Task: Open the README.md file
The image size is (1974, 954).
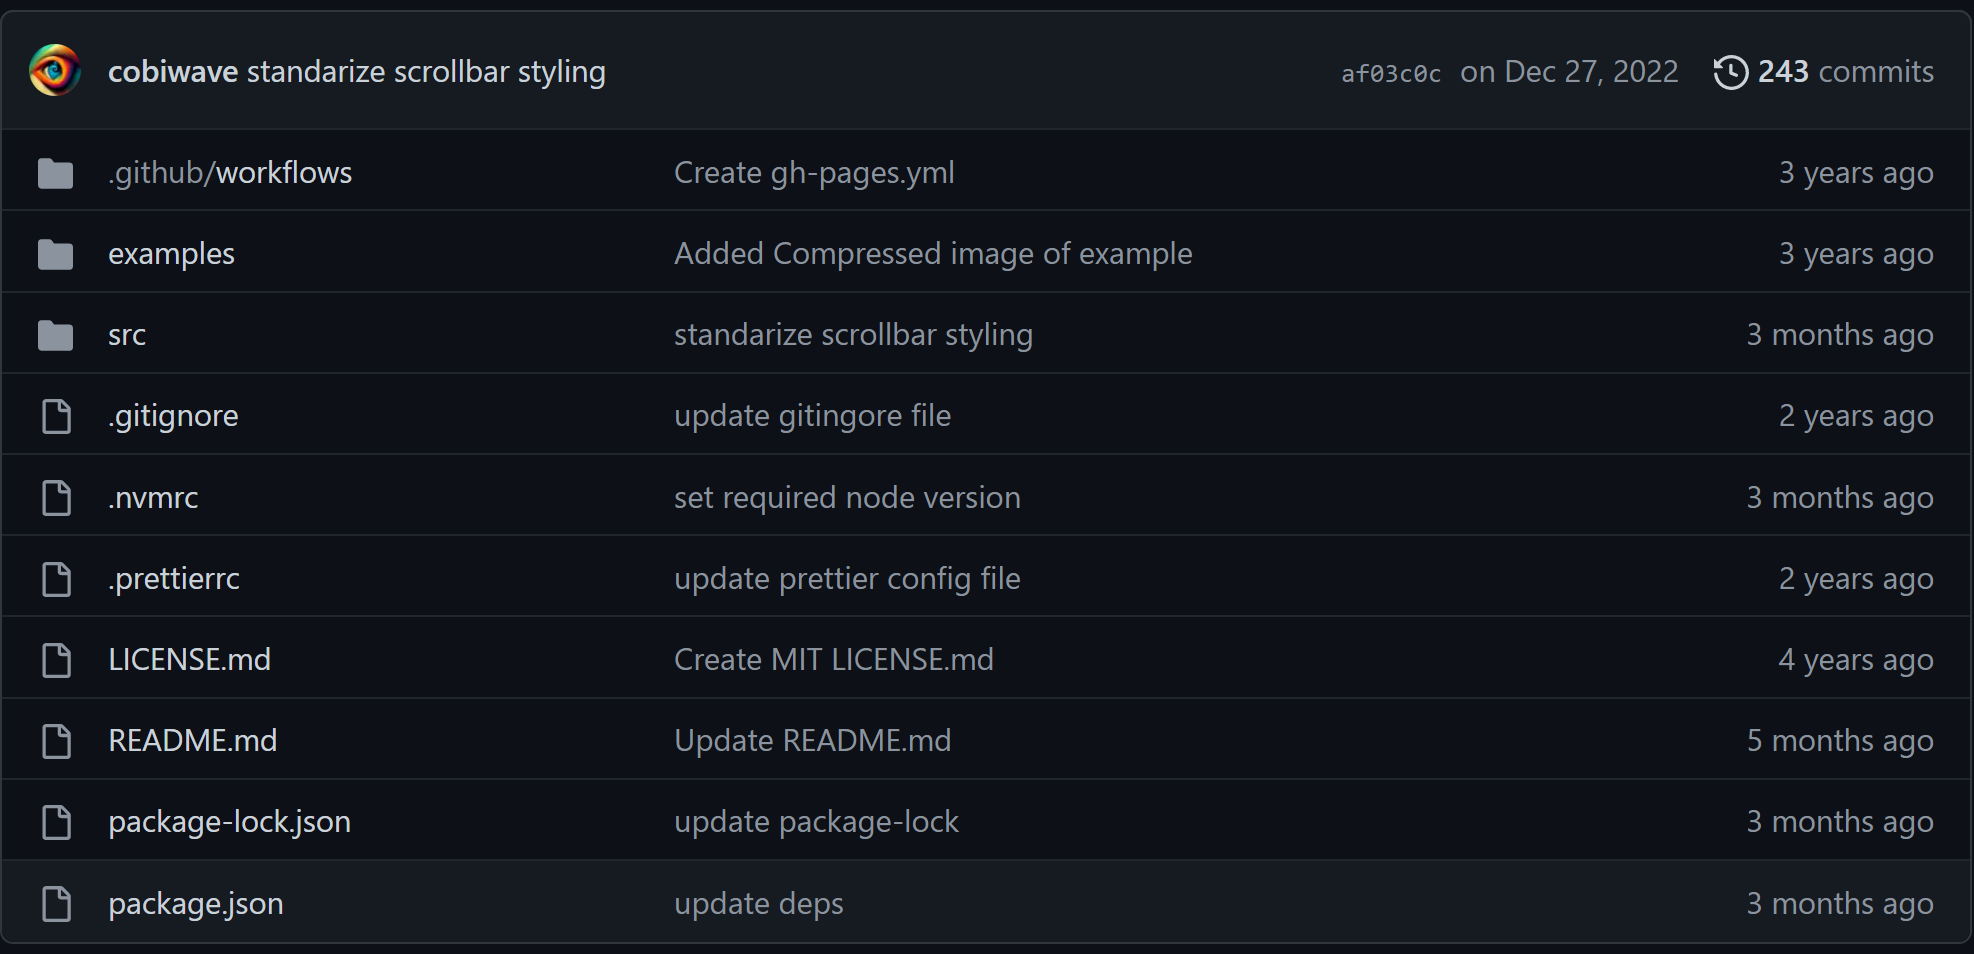Action: (x=193, y=741)
